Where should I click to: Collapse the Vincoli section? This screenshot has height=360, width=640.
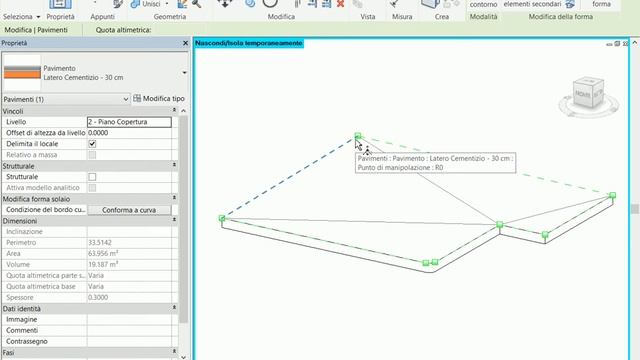pos(174,111)
